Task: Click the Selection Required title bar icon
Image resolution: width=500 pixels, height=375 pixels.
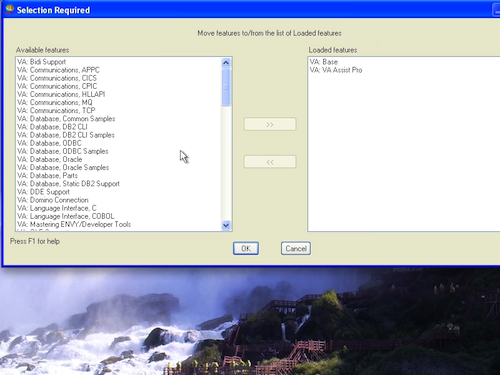Action: [x=9, y=9]
